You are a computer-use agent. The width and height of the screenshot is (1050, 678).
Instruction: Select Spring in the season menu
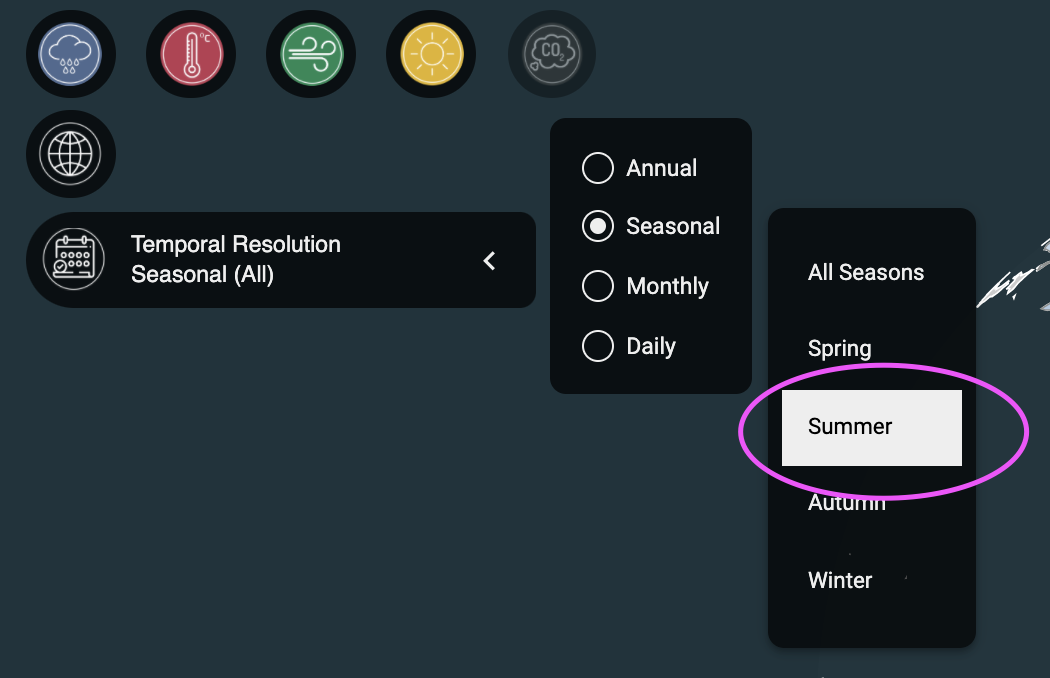pos(840,348)
